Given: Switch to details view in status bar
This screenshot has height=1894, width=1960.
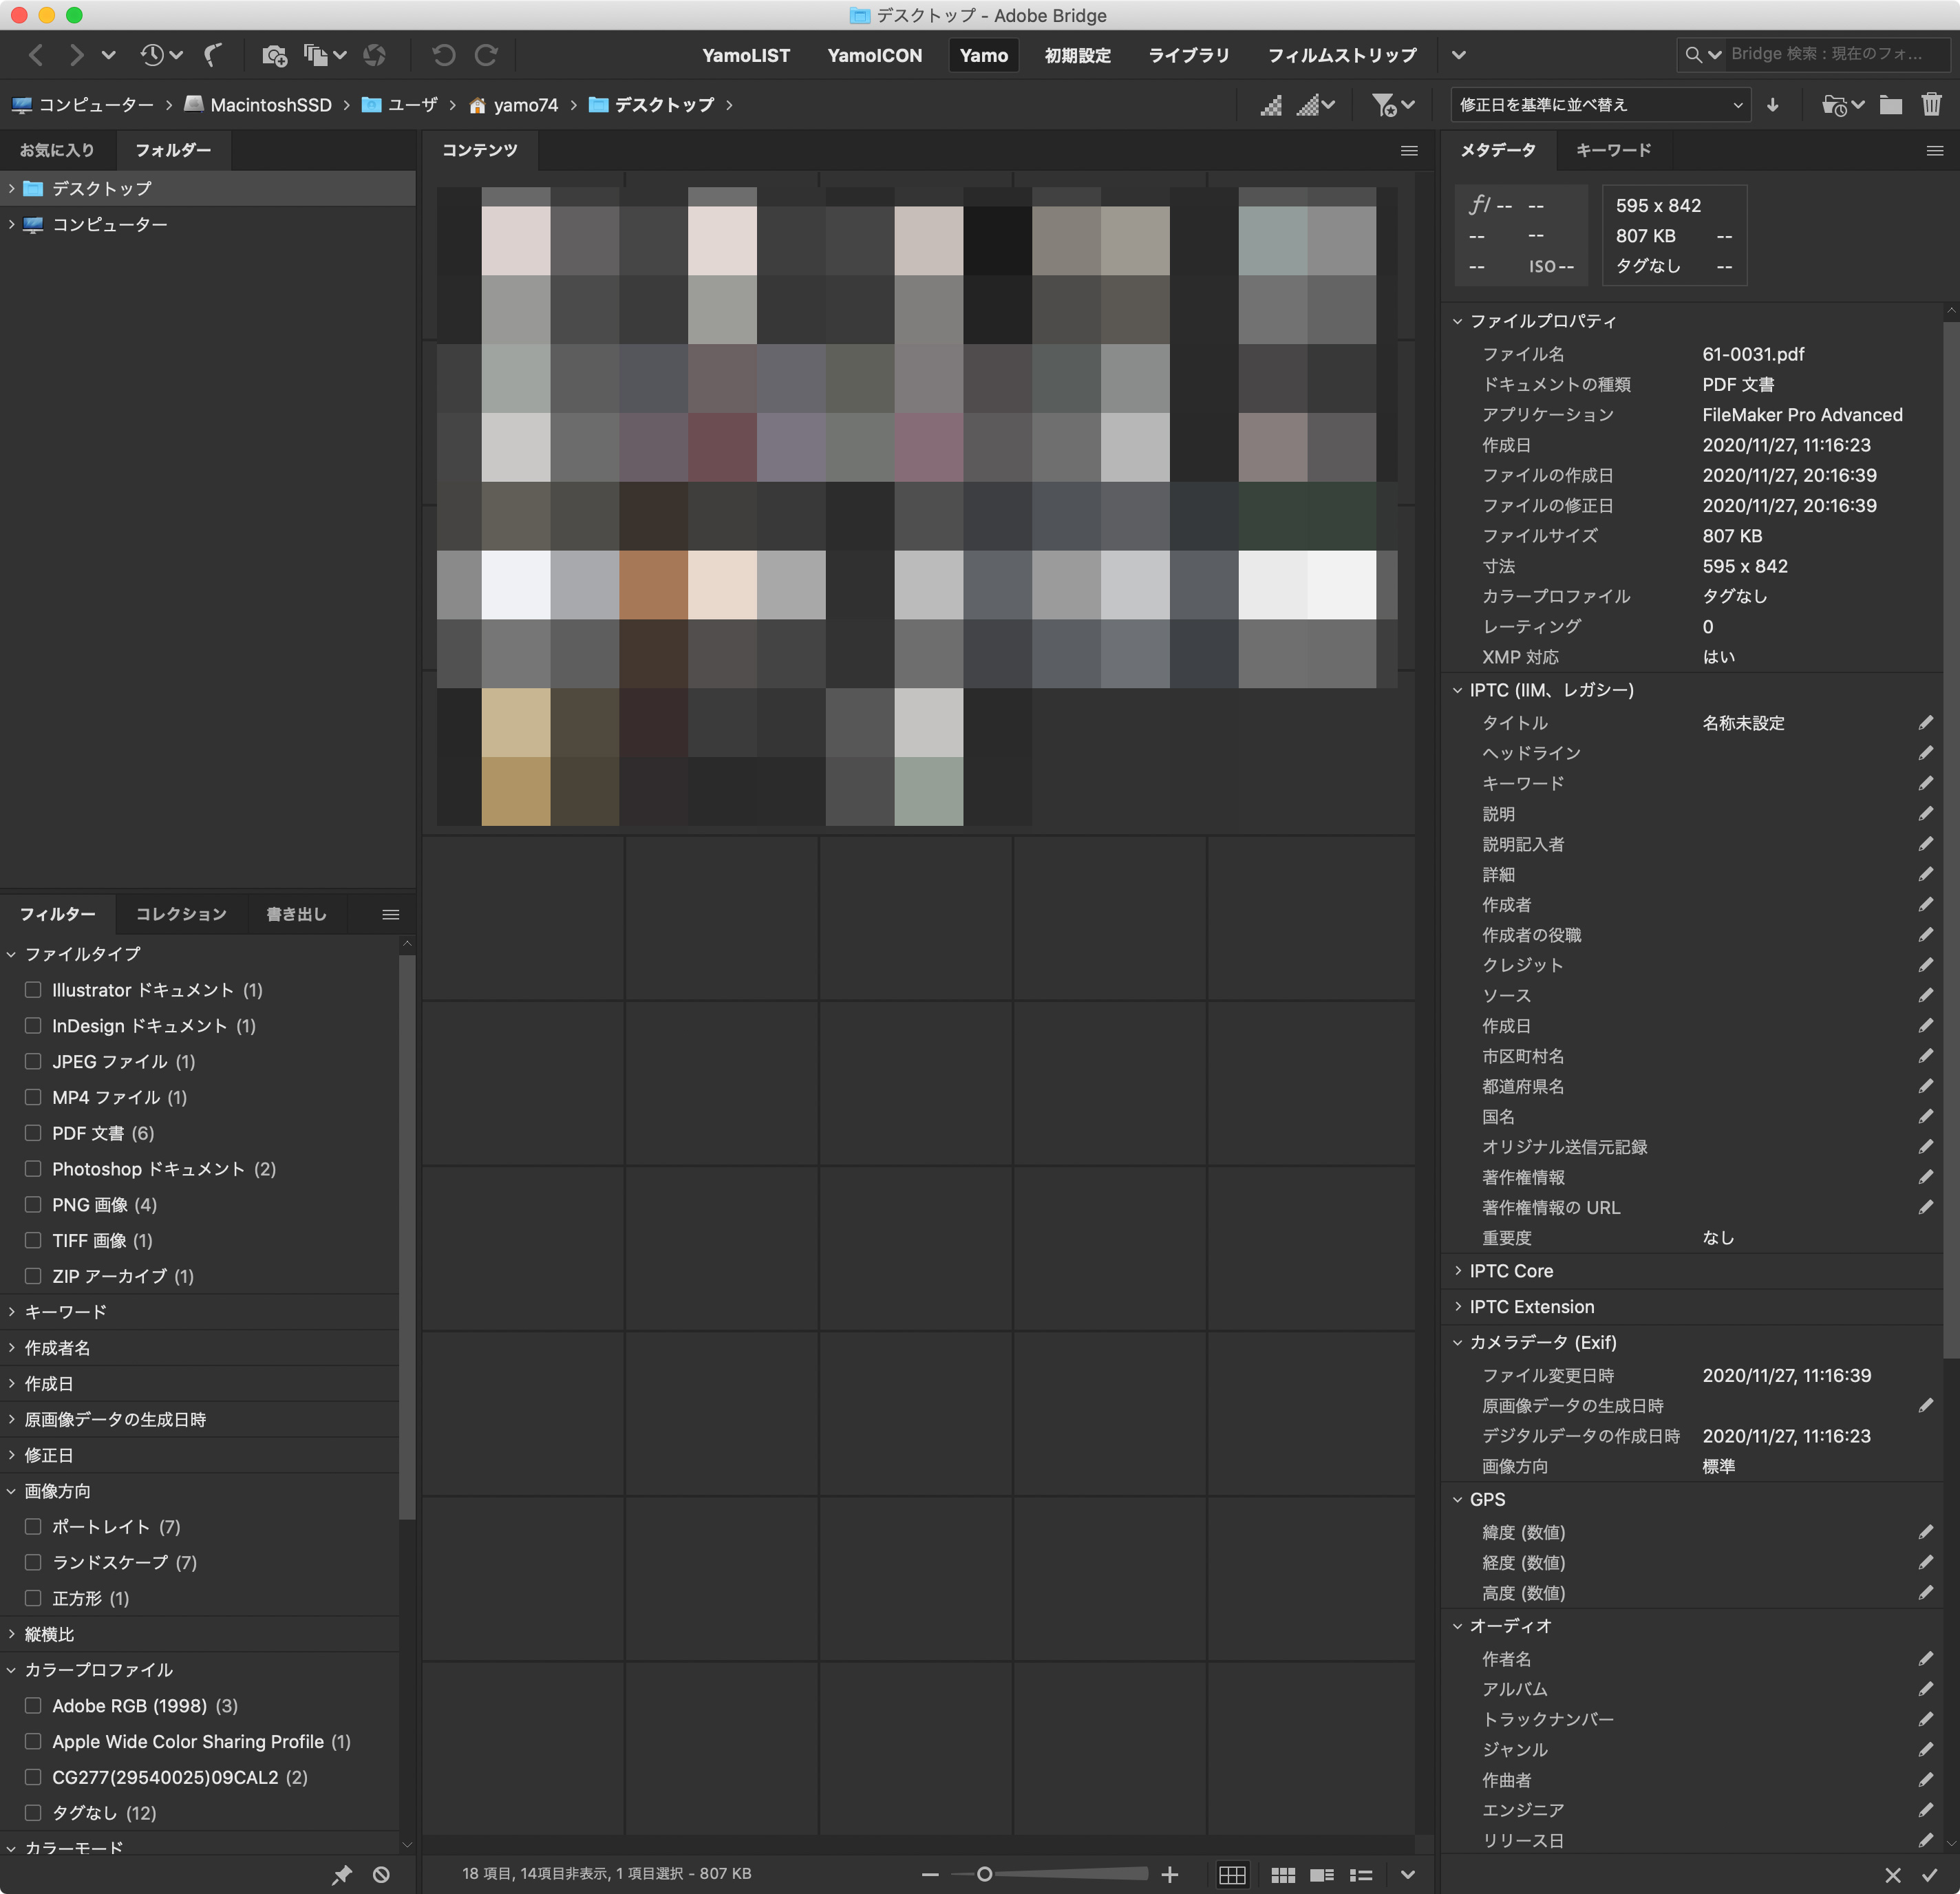Looking at the screenshot, I should tap(1322, 1874).
